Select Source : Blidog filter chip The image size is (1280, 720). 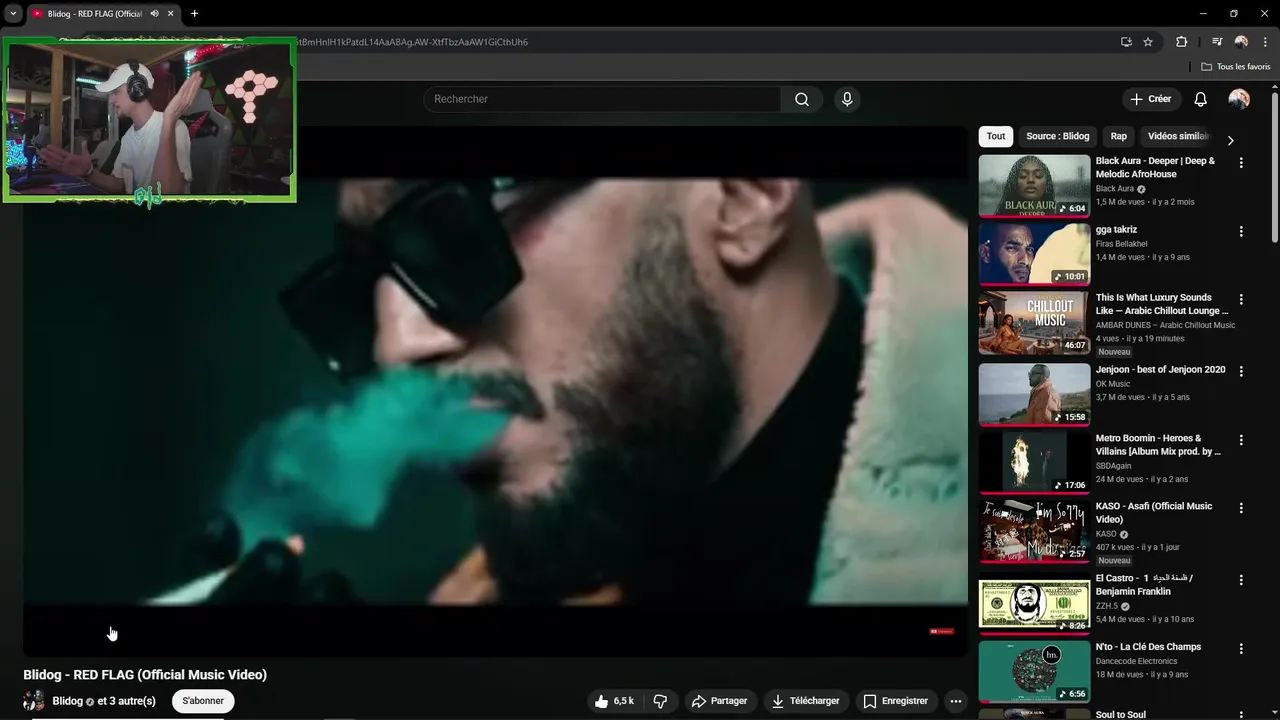tap(1058, 136)
